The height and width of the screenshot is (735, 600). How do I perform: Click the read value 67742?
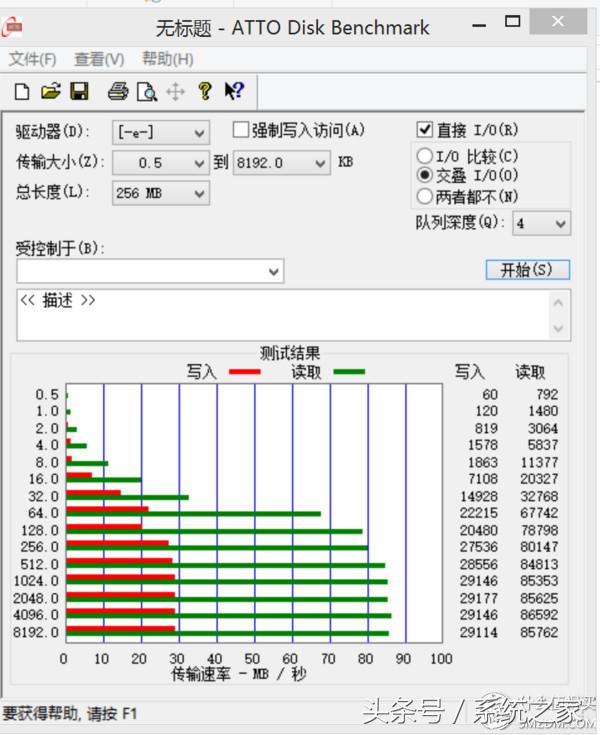[539, 513]
